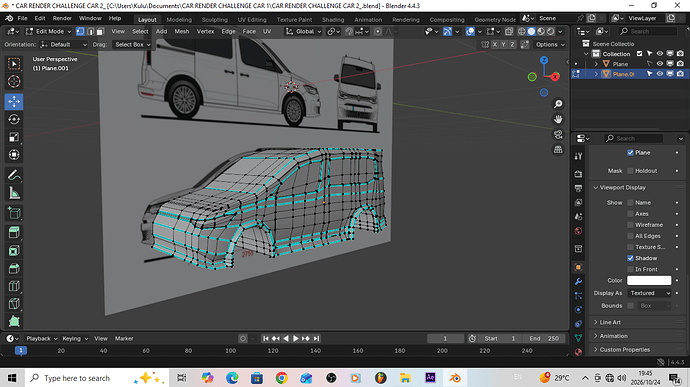Image resolution: width=690 pixels, height=387 pixels.
Task: Open the Vertex menu
Action: click(205, 31)
